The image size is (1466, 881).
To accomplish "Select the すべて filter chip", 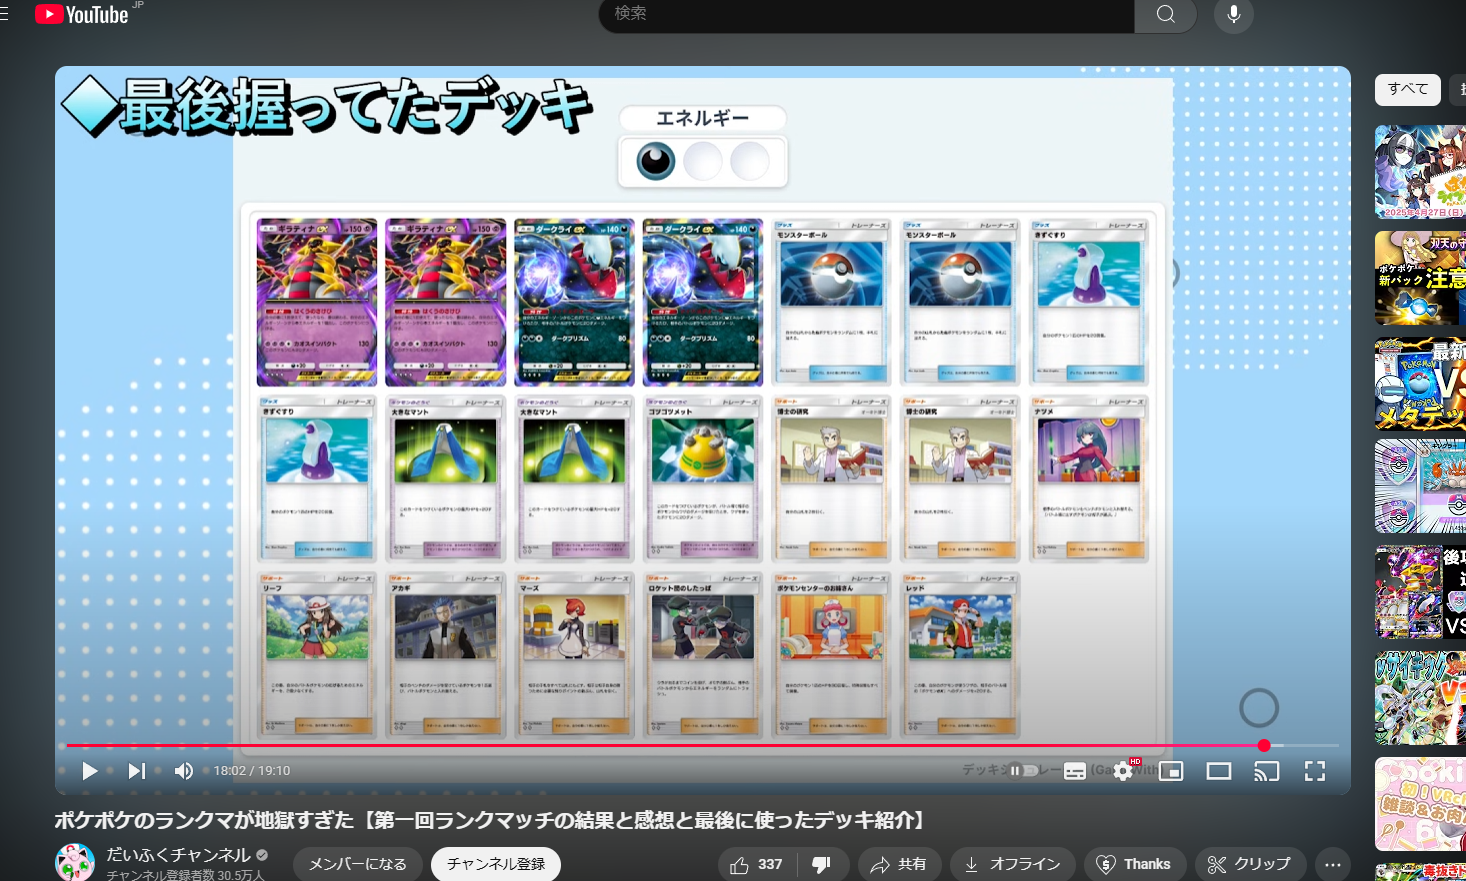I will click(1408, 89).
